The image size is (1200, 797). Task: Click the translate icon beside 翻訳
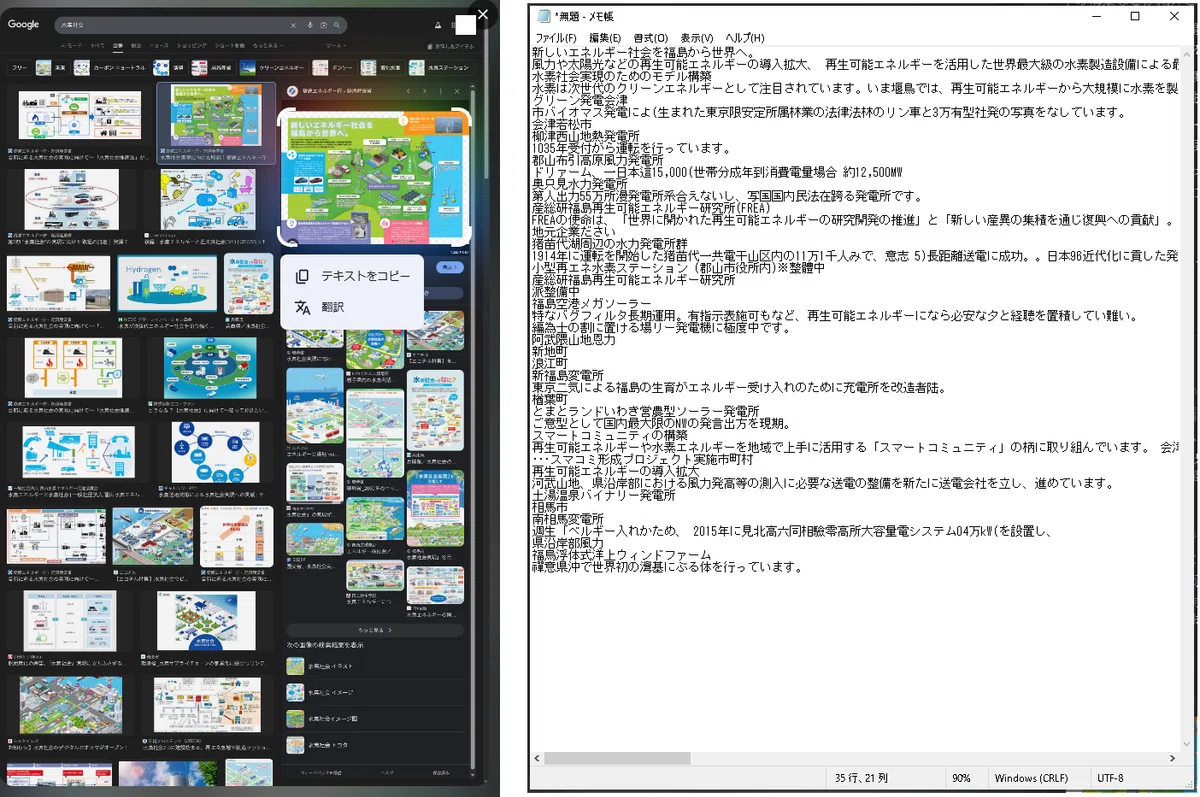click(302, 307)
